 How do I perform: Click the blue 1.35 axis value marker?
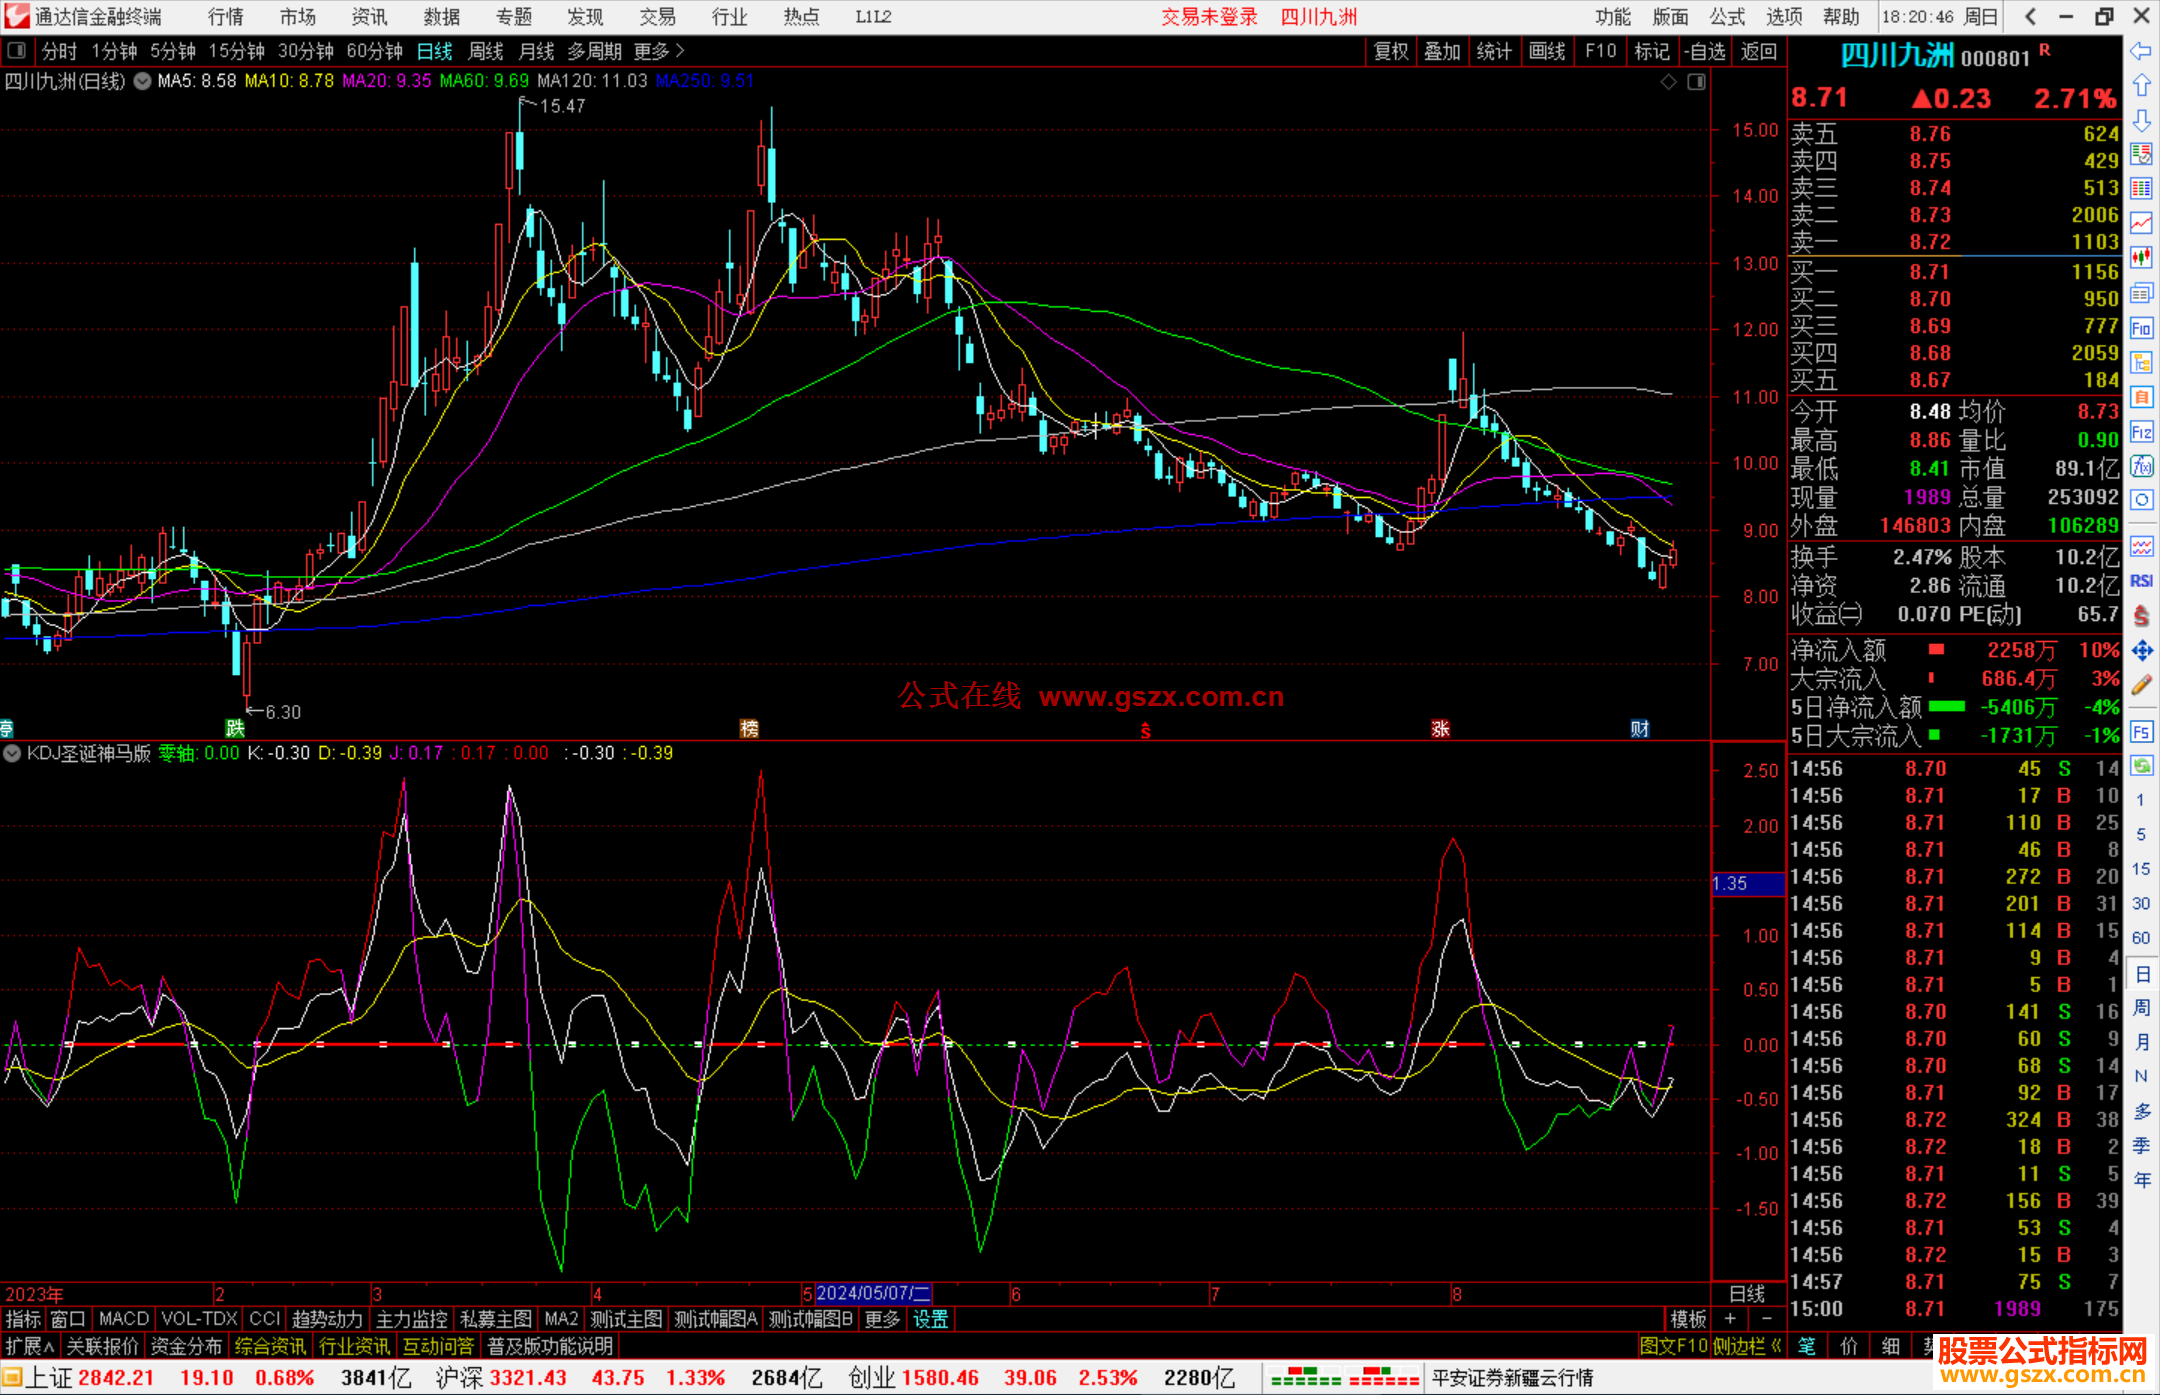[1746, 884]
